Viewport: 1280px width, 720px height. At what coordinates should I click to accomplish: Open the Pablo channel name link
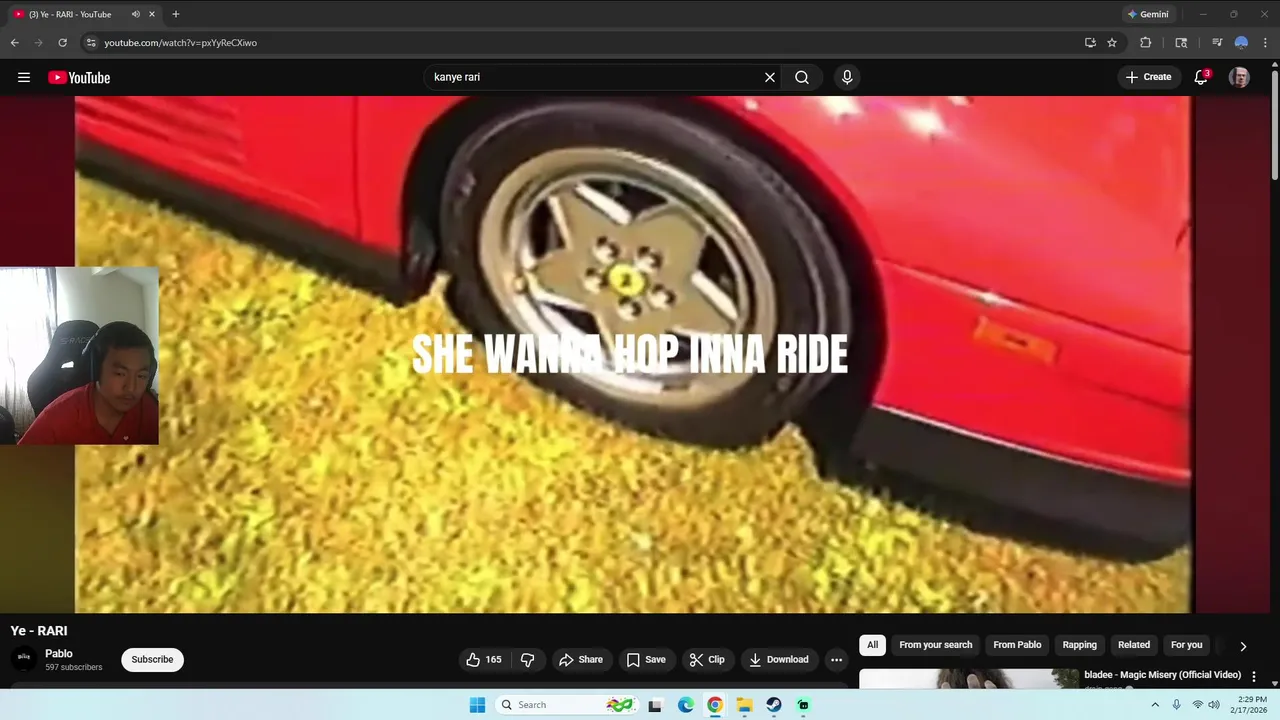pos(59,653)
